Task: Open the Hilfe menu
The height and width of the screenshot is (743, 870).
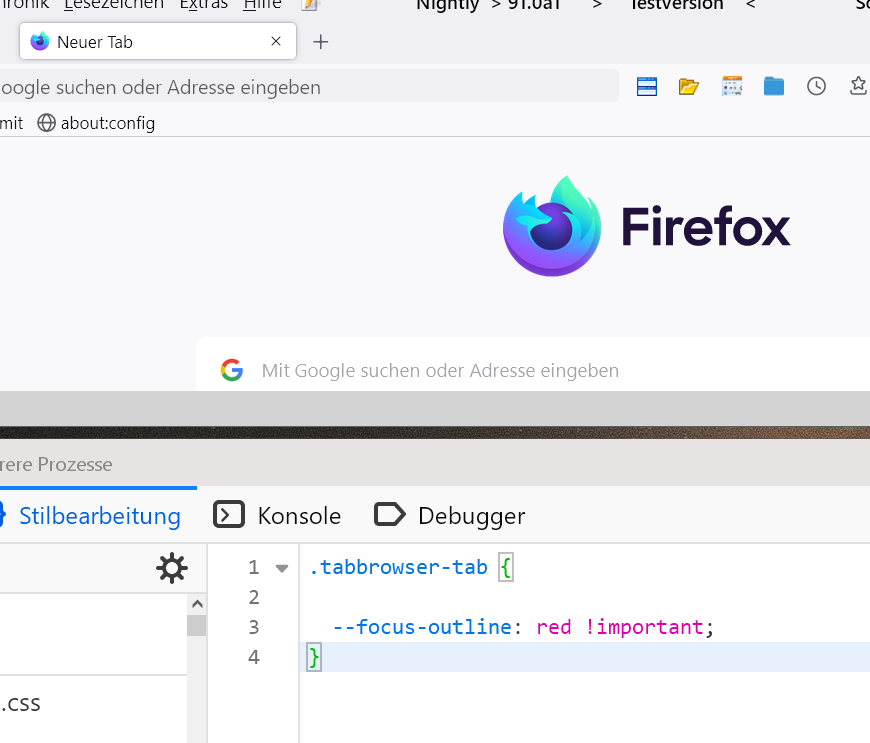Action: click(x=262, y=6)
